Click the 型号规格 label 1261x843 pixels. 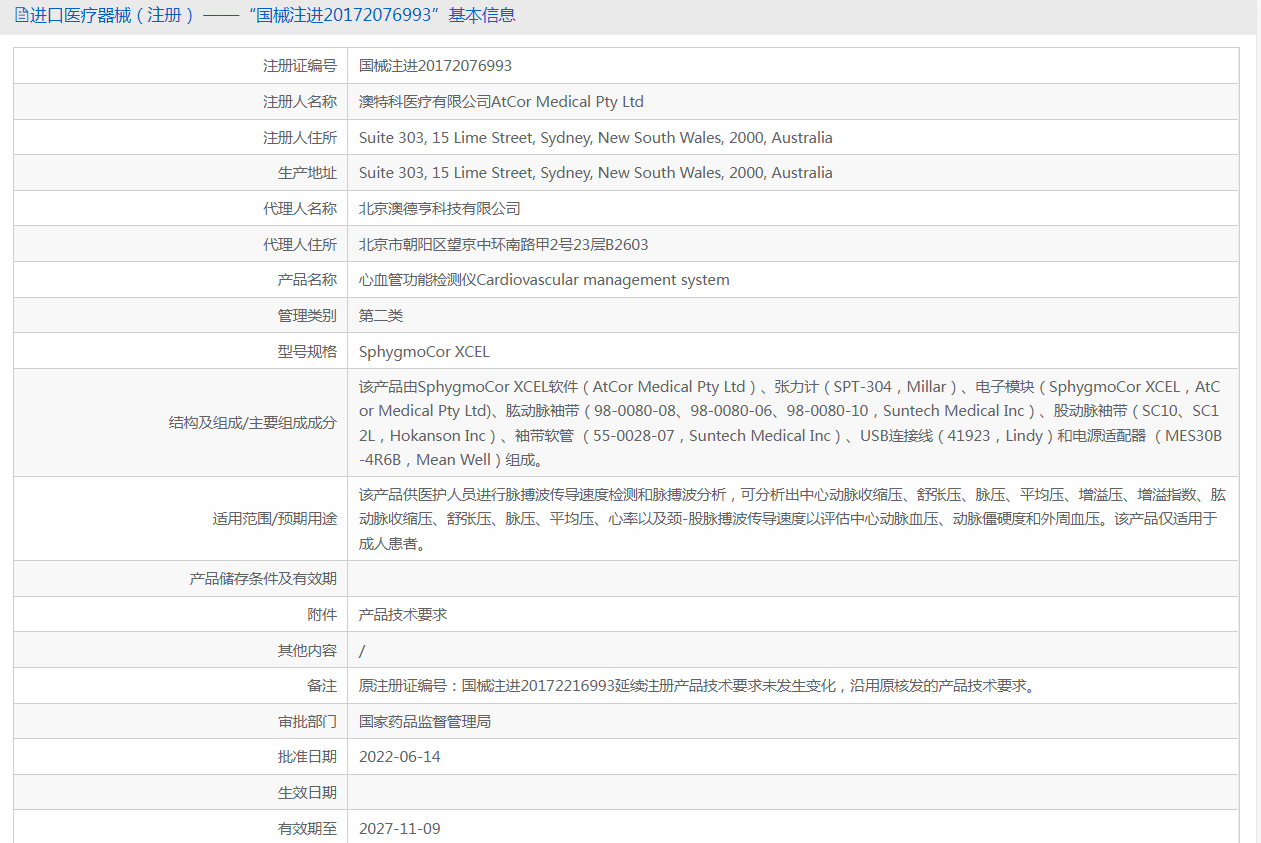tap(308, 352)
